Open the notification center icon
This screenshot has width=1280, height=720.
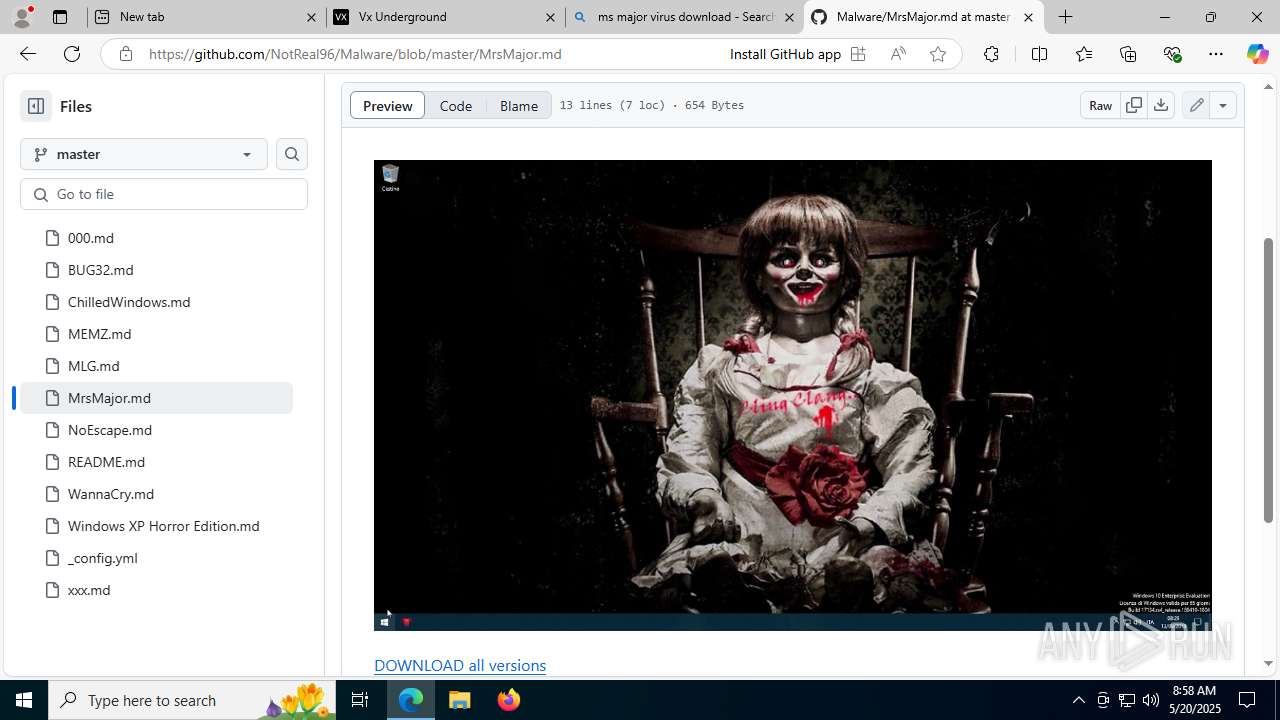point(1247,700)
